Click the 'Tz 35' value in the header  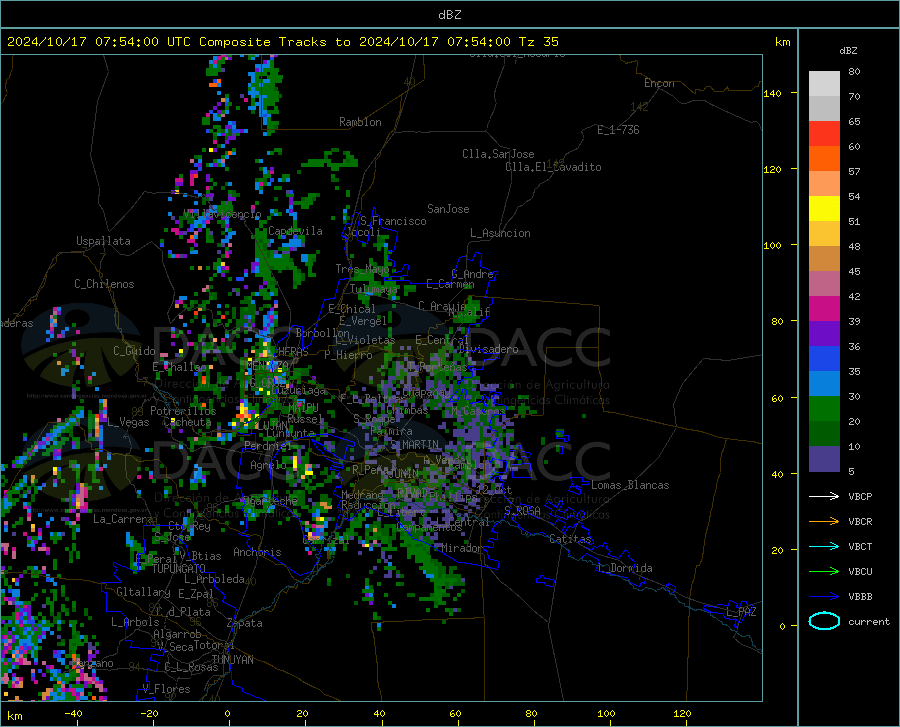(x=538, y=42)
